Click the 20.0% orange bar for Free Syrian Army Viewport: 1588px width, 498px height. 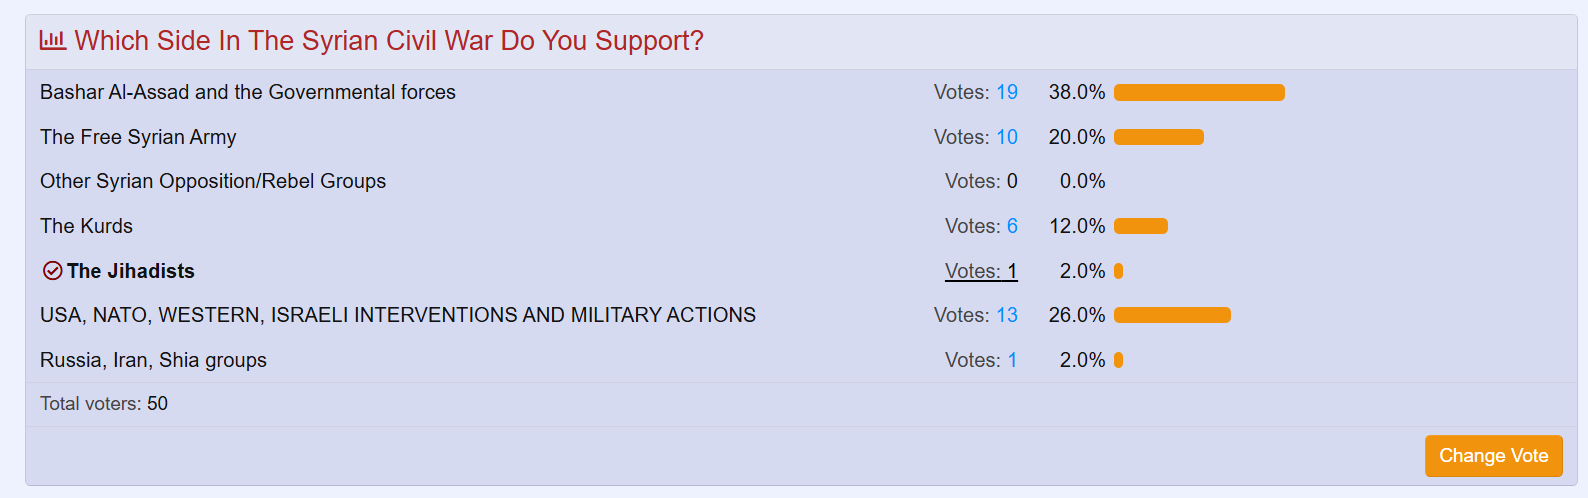coord(1159,137)
